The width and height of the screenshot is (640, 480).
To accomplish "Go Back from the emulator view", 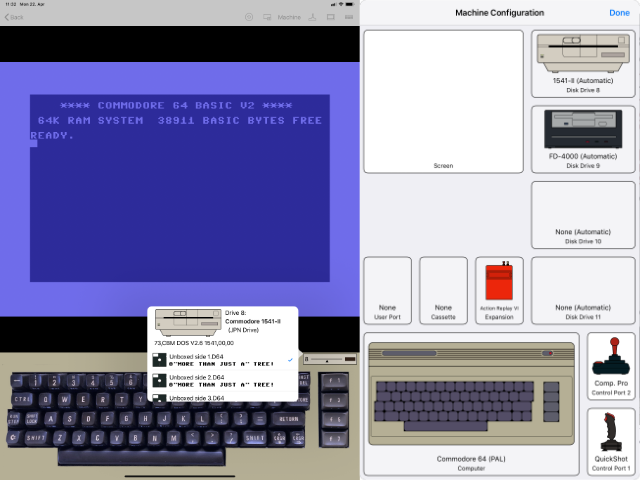I will coord(15,17).
